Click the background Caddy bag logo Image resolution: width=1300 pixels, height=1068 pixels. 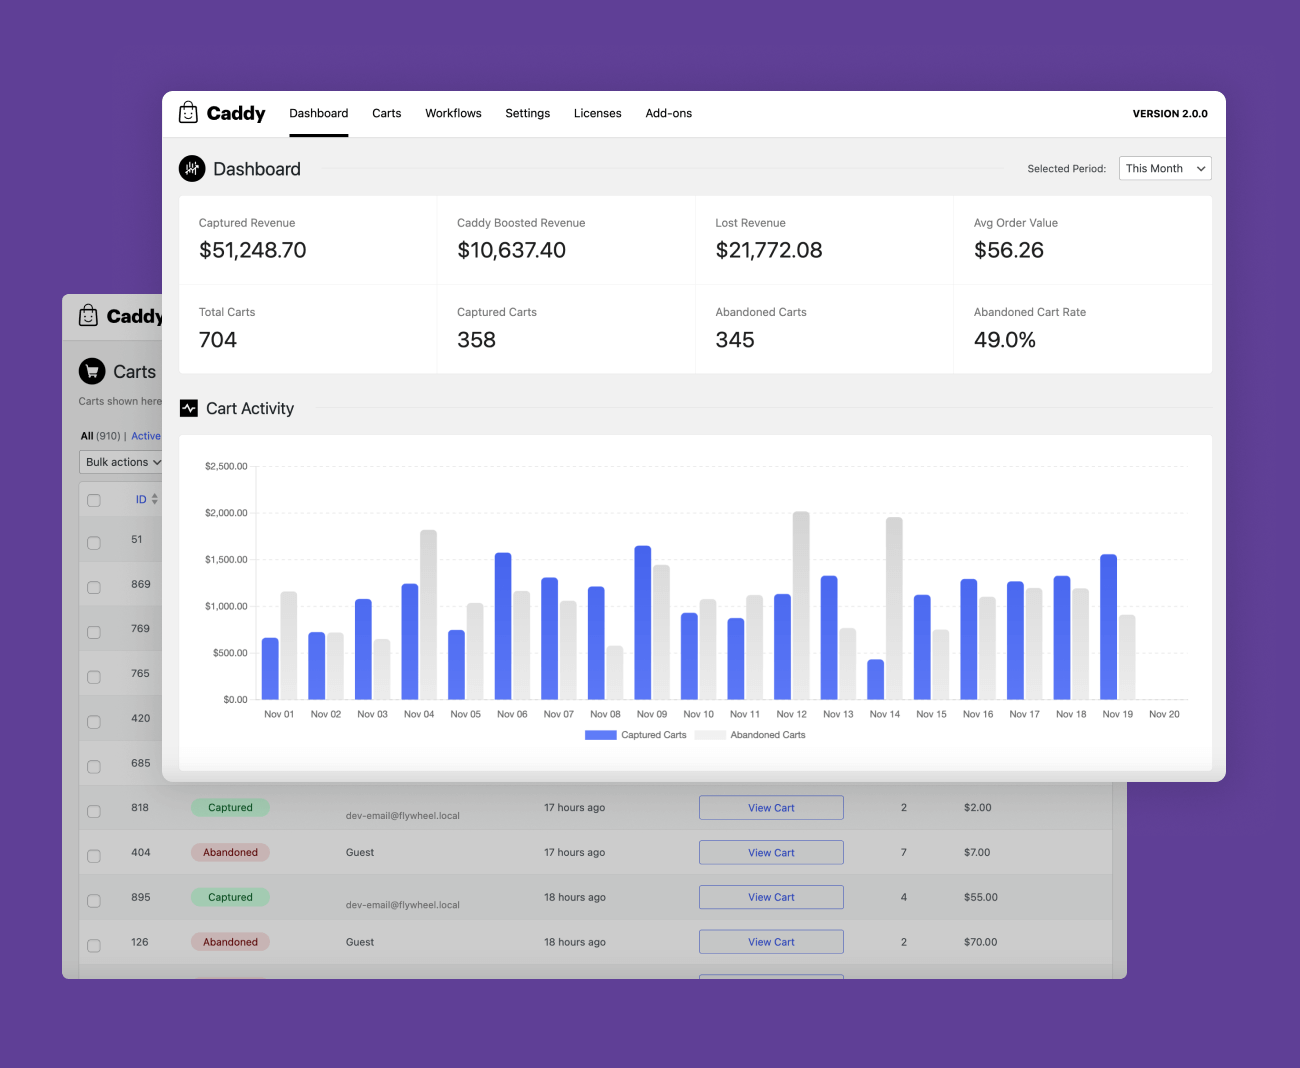coord(88,316)
